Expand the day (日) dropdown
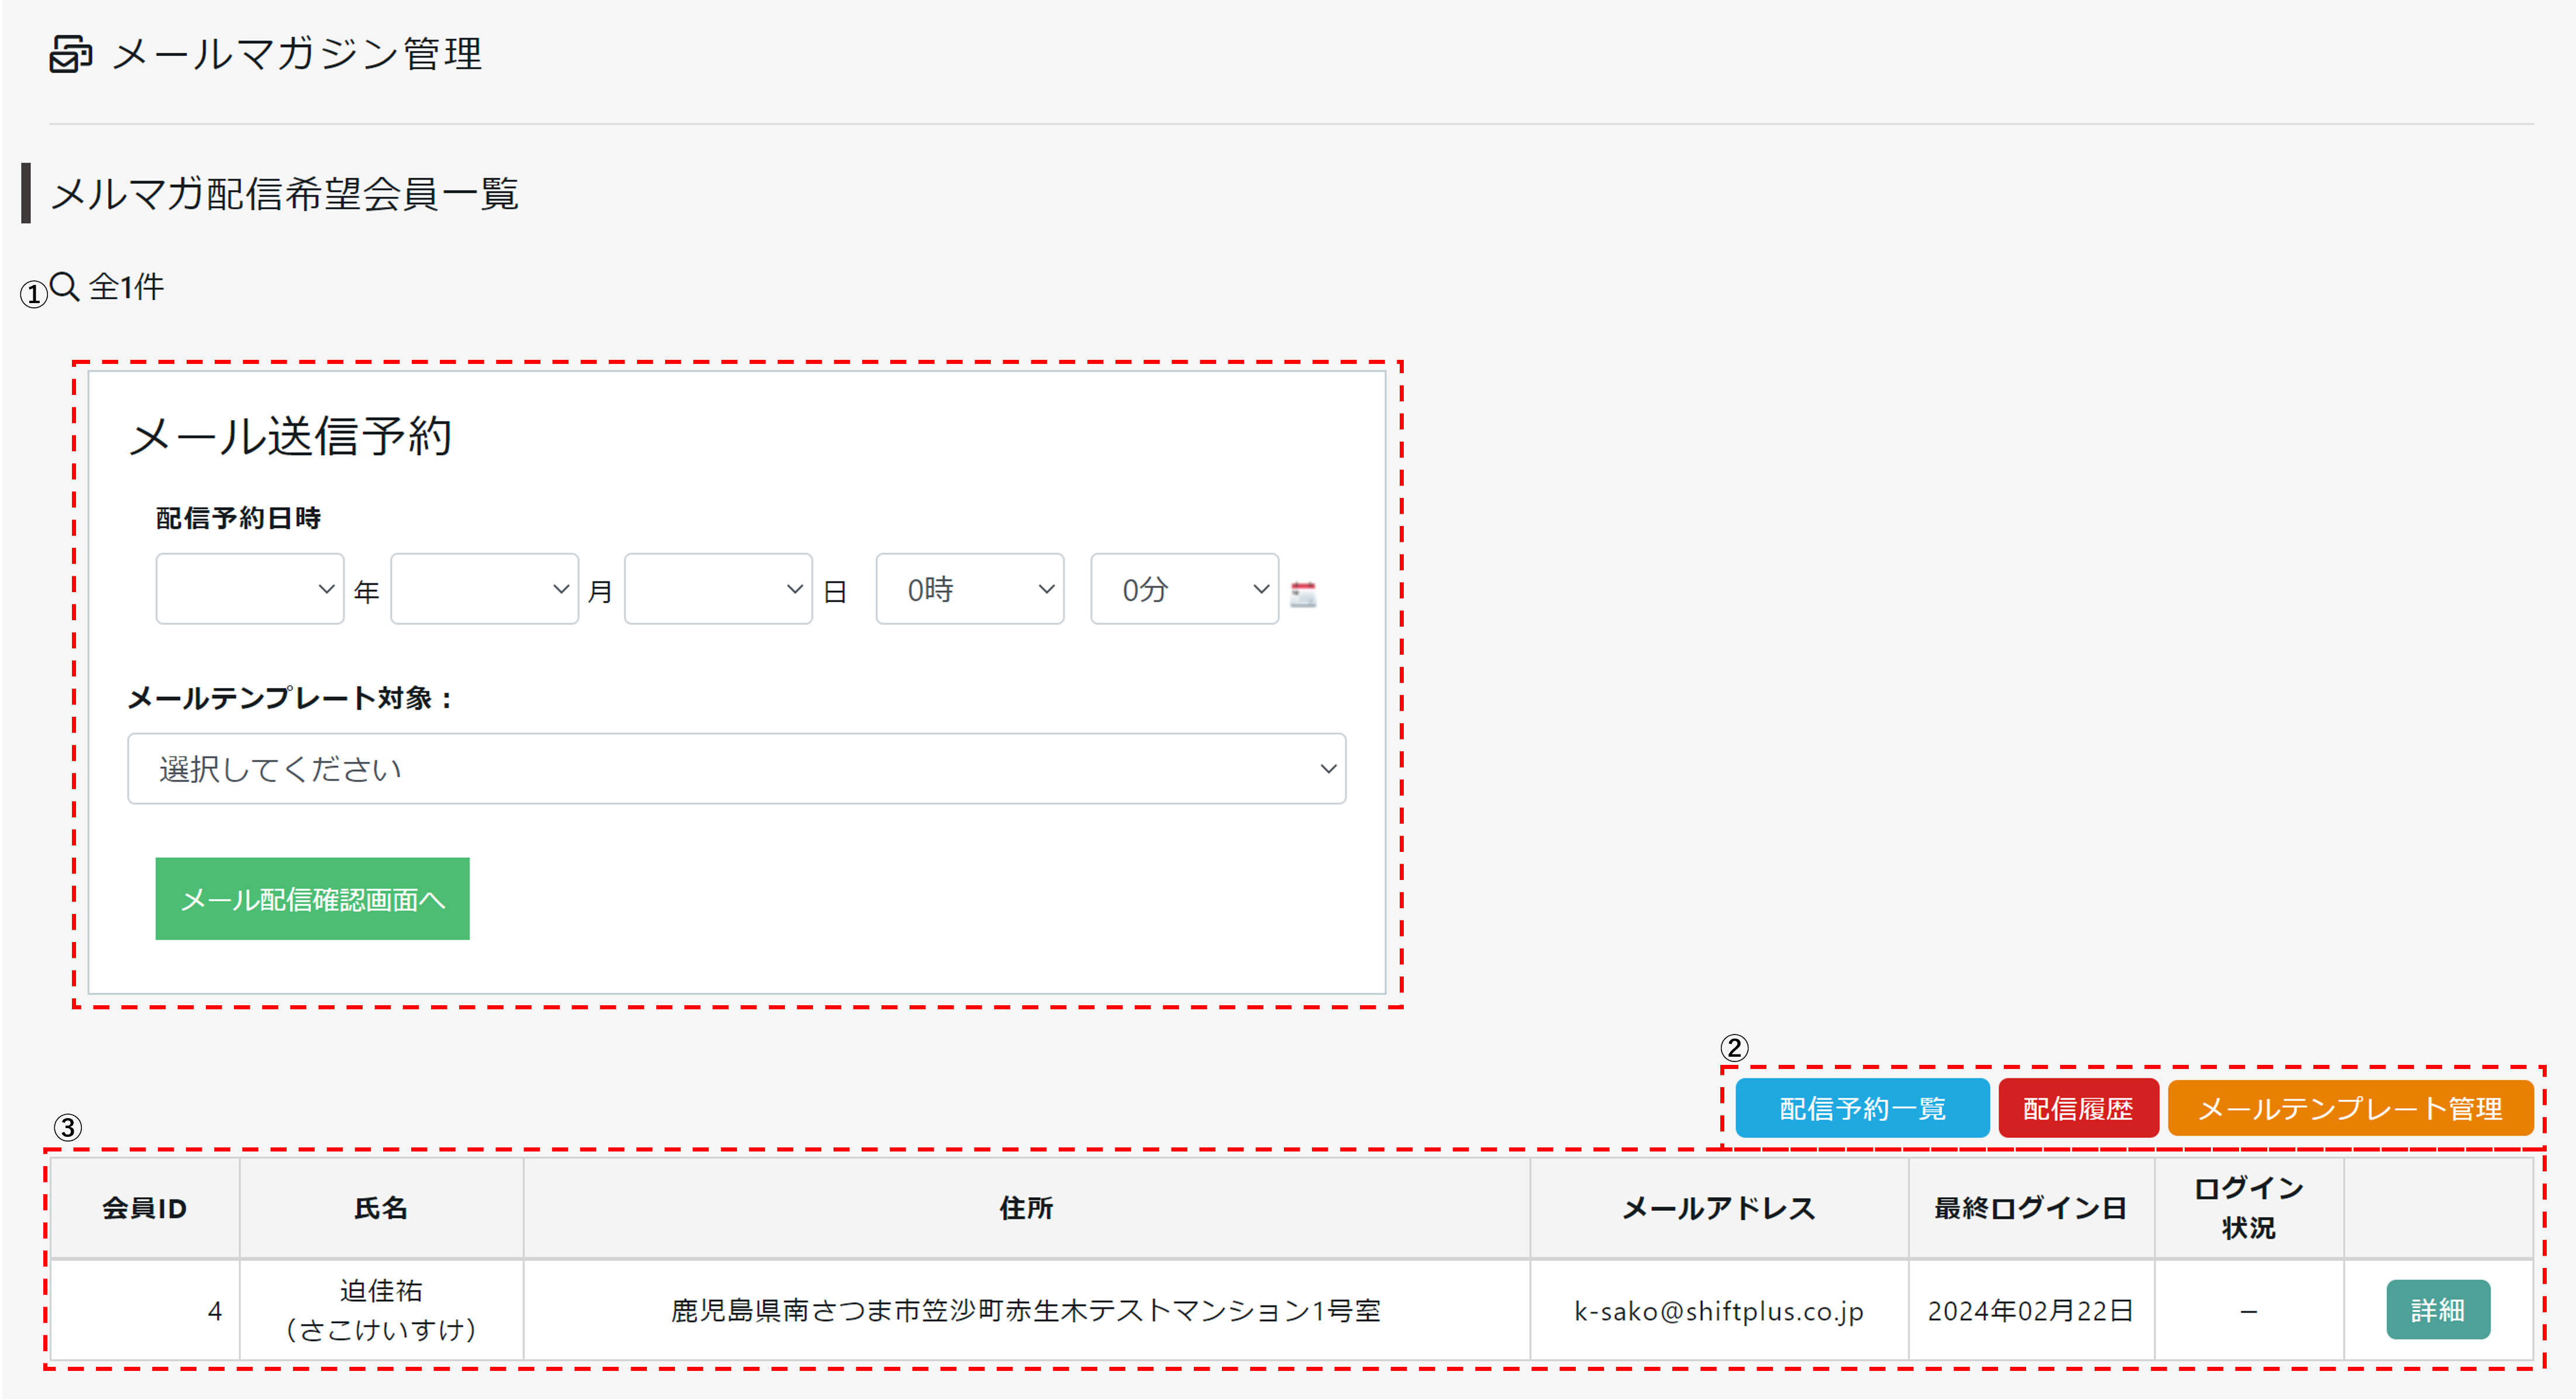This screenshot has width=2576, height=1399. click(x=718, y=589)
